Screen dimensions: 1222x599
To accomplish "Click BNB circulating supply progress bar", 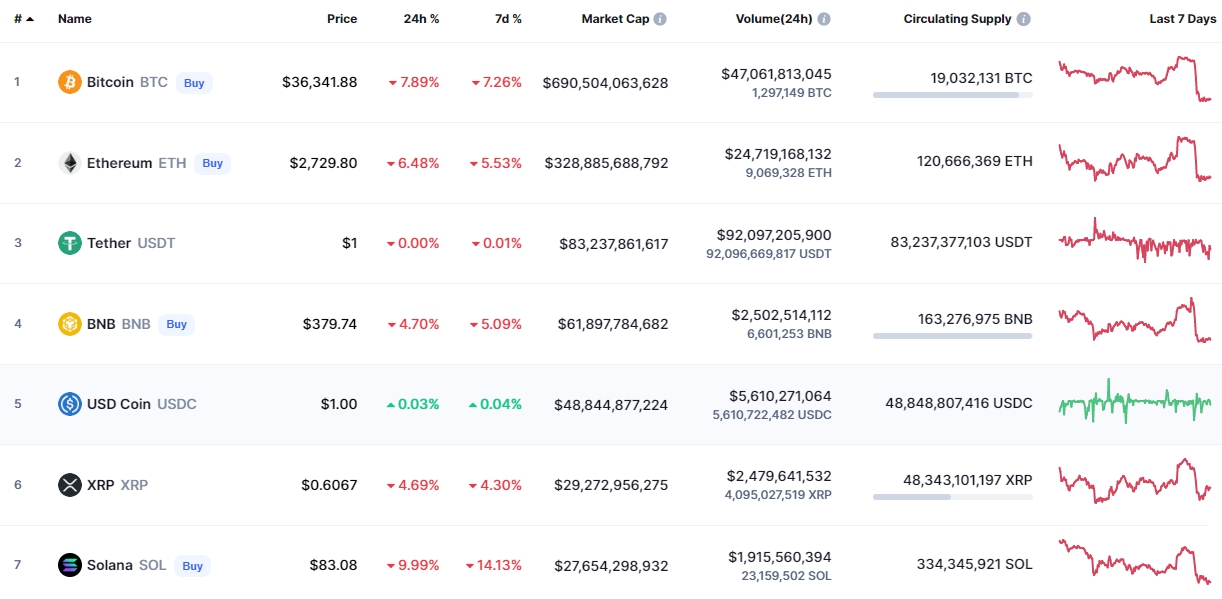I will (952, 336).
